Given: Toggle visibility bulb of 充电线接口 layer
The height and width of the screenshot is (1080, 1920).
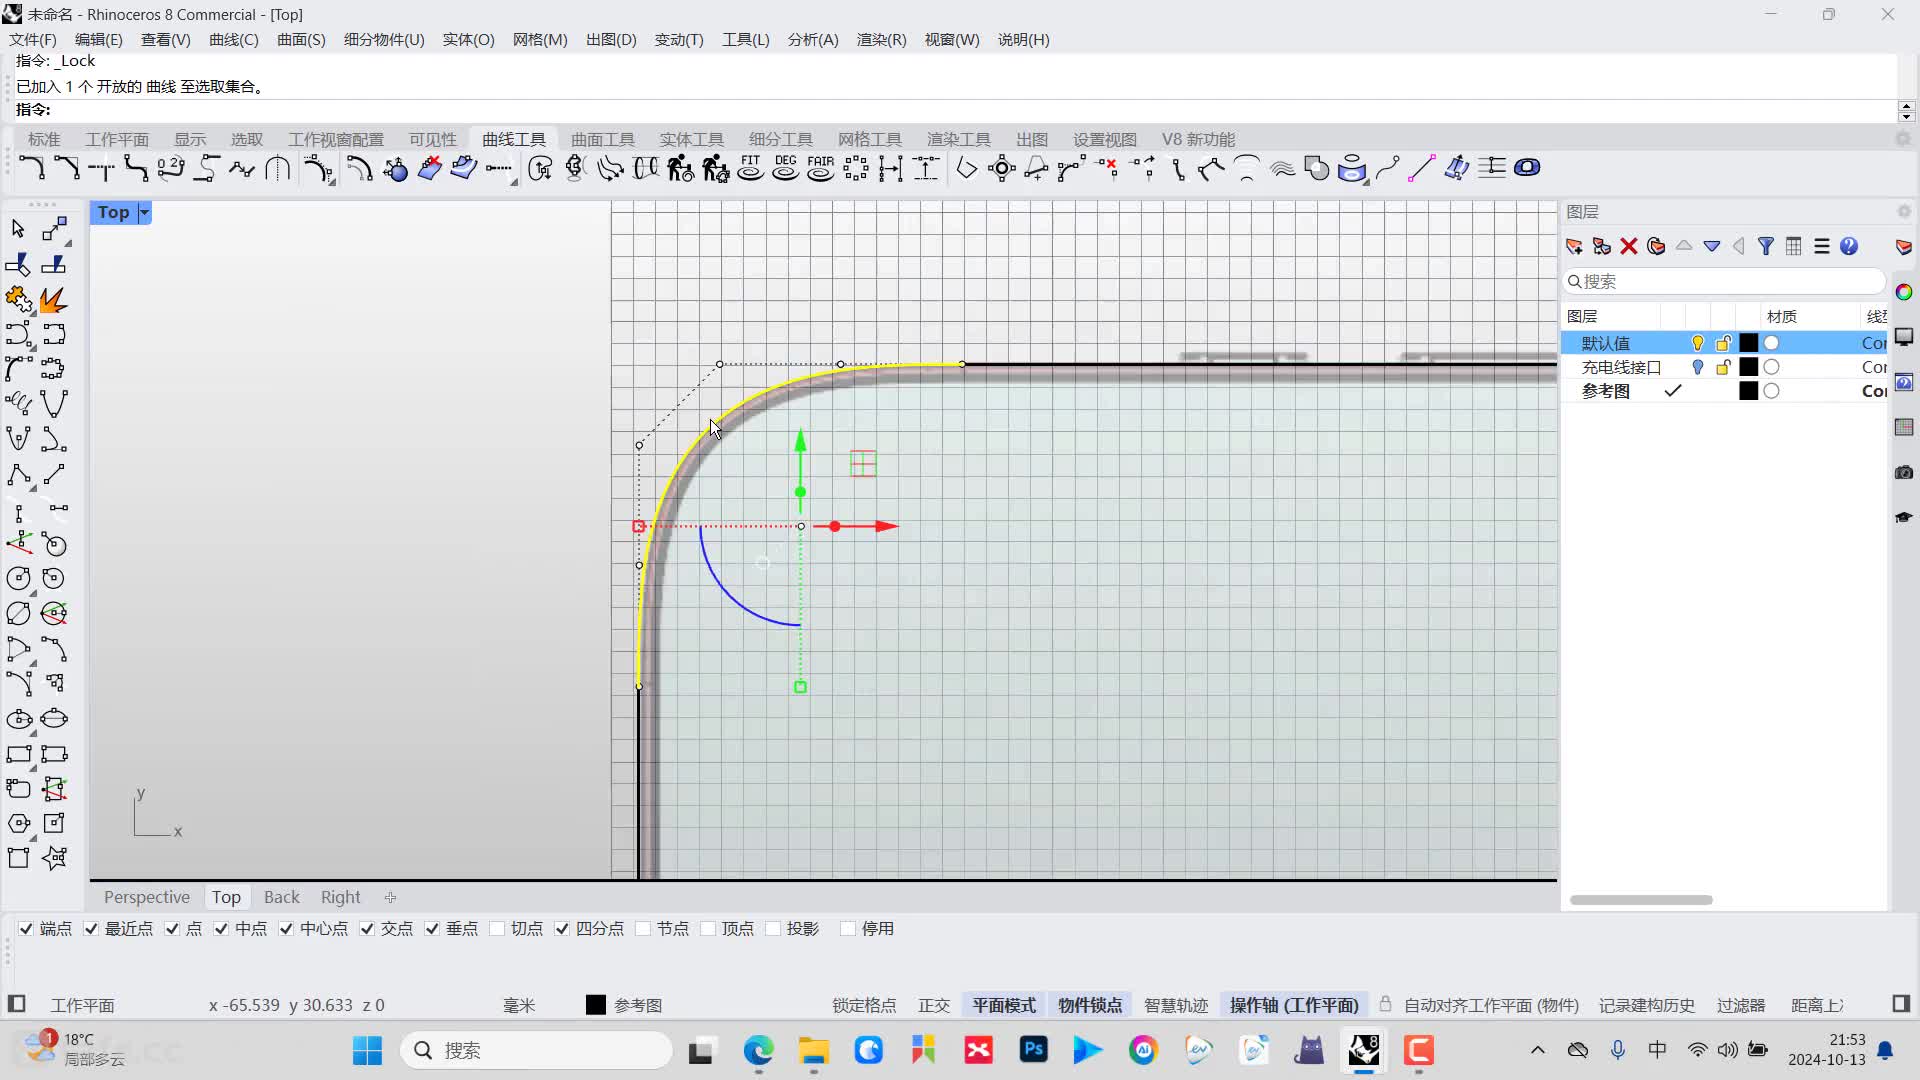Looking at the screenshot, I should pyautogui.click(x=1697, y=367).
